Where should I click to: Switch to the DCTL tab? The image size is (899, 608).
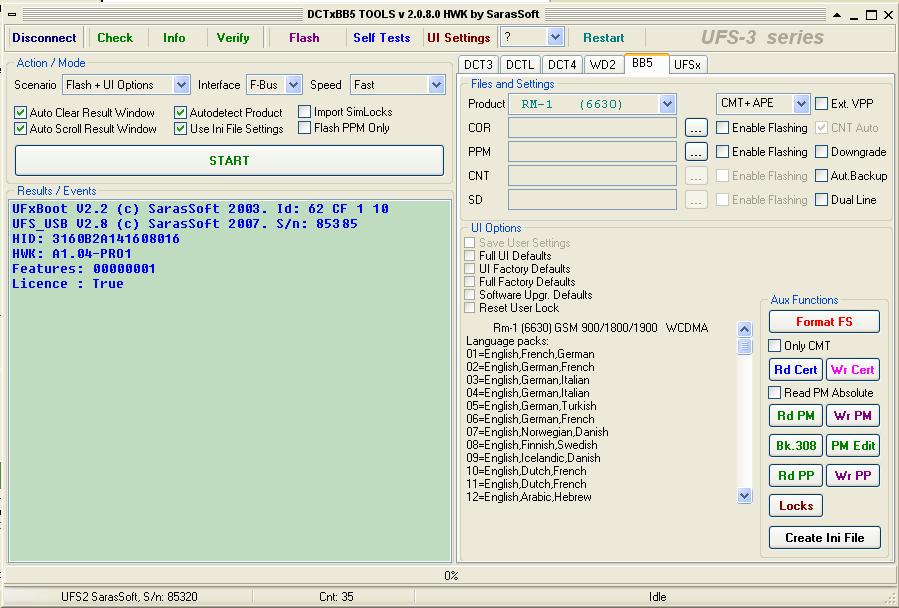click(520, 65)
